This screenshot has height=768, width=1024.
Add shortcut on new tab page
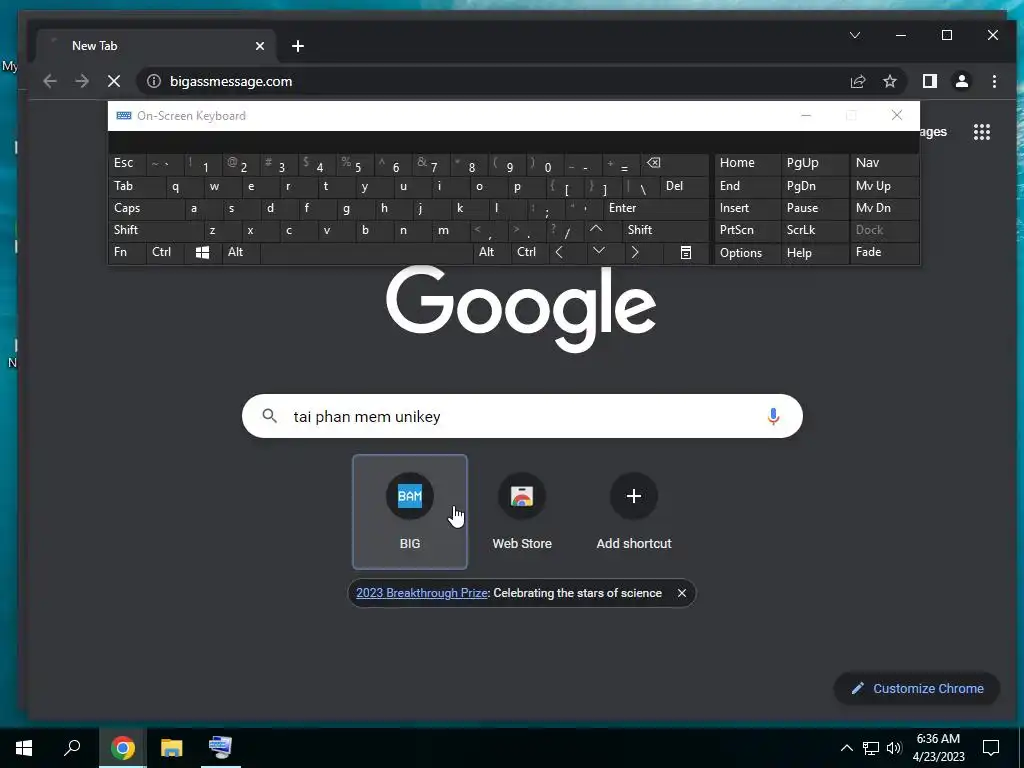coord(633,512)
